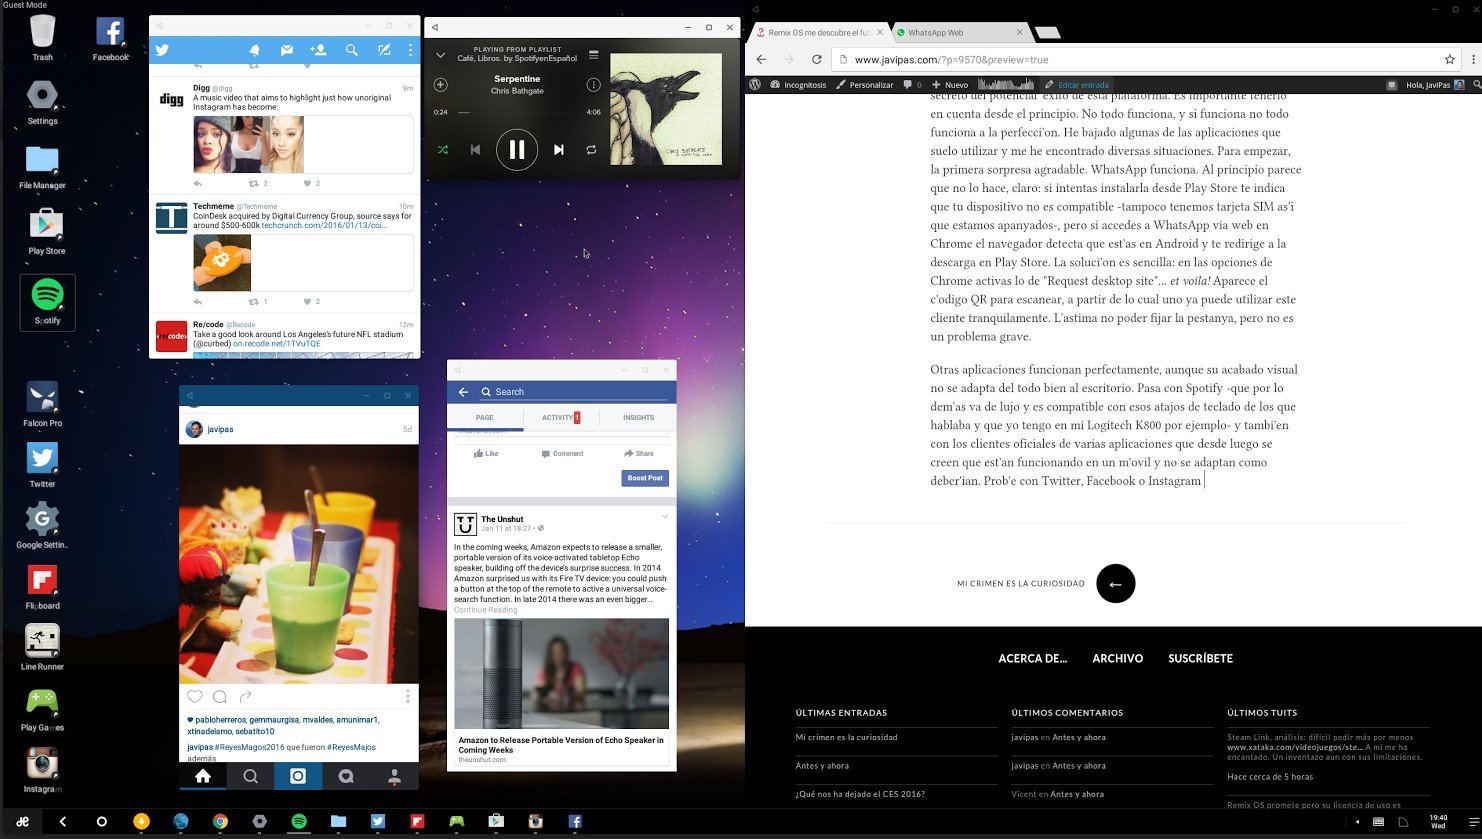Open Flipboard desktop shortcut
Screen dimensions: 1482x839
pos(42,586)
